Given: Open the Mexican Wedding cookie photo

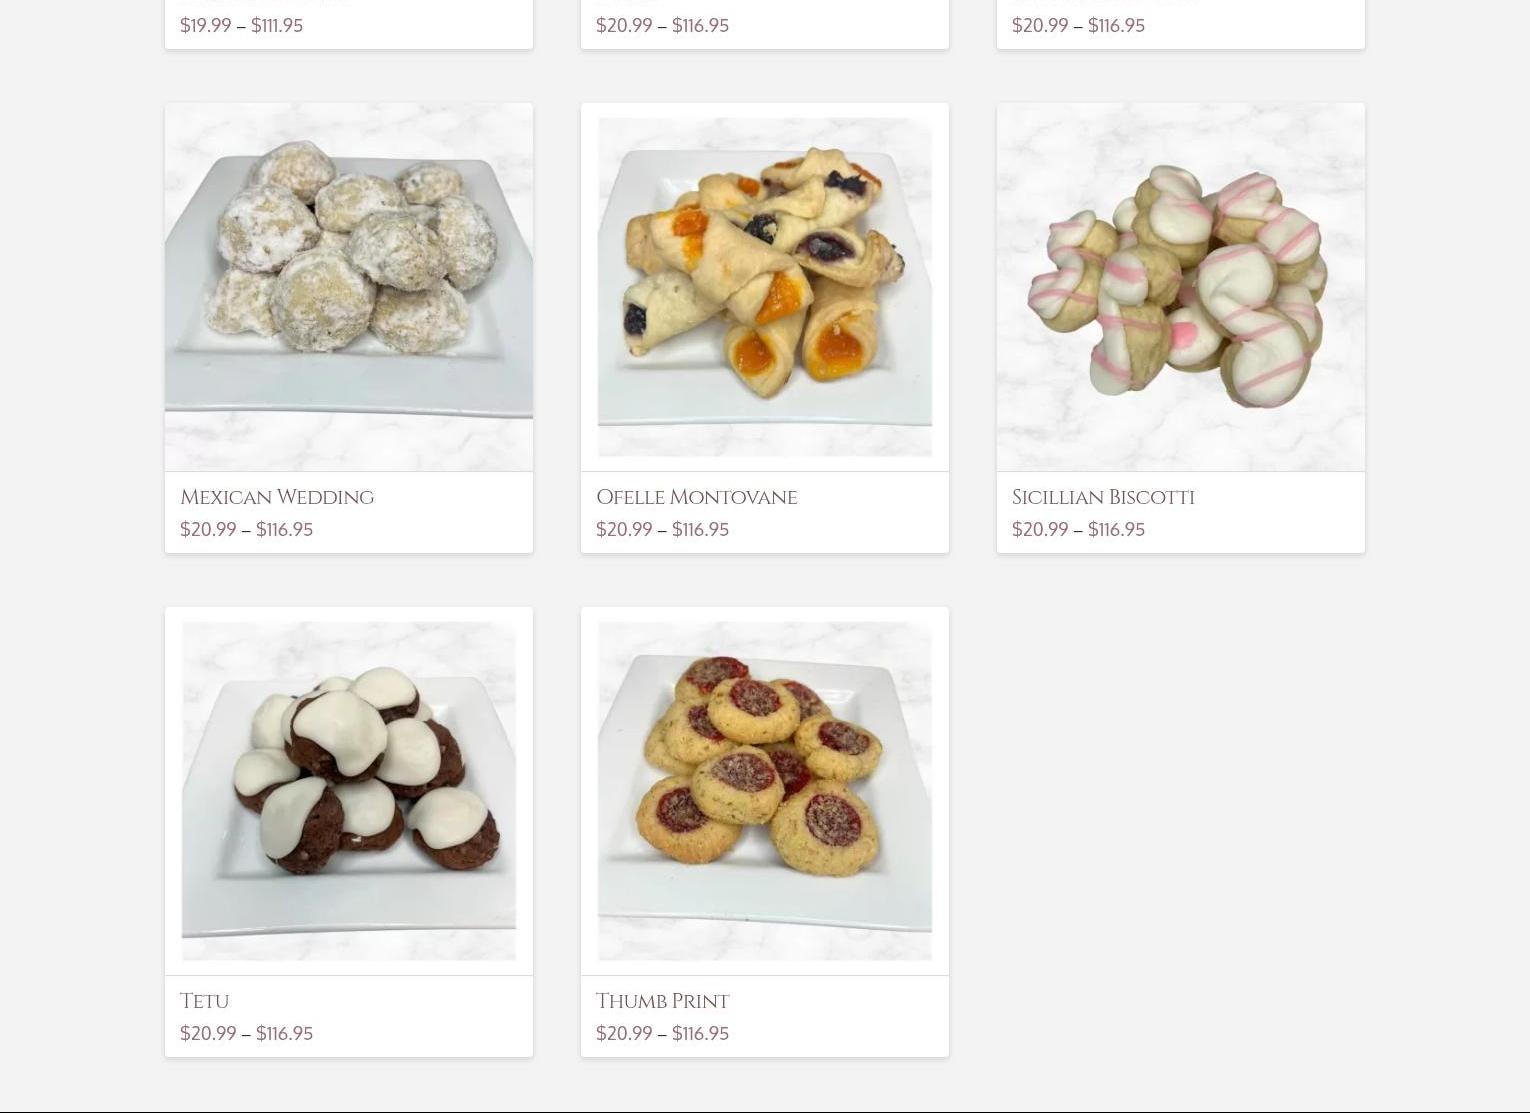Looking at the screenshot, I should tap(349, 287).
